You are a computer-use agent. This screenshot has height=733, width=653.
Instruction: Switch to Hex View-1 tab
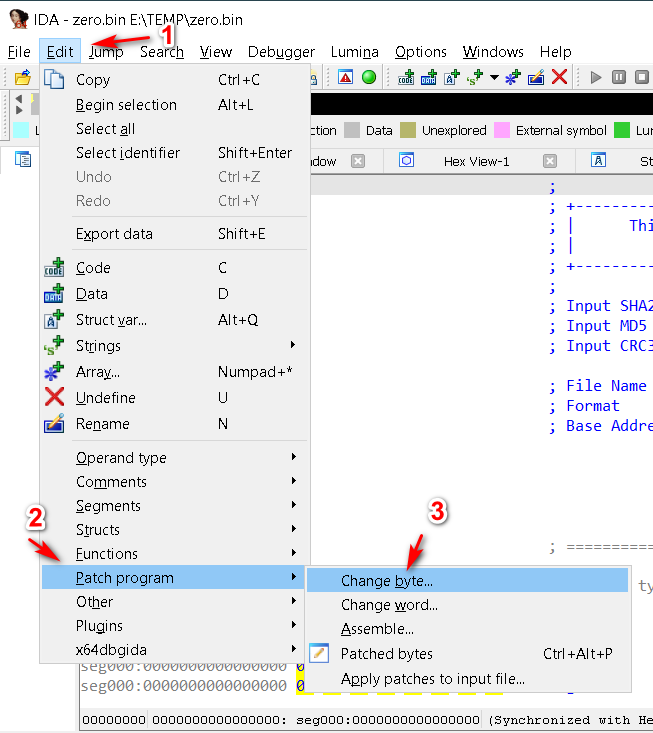point(476,161)
